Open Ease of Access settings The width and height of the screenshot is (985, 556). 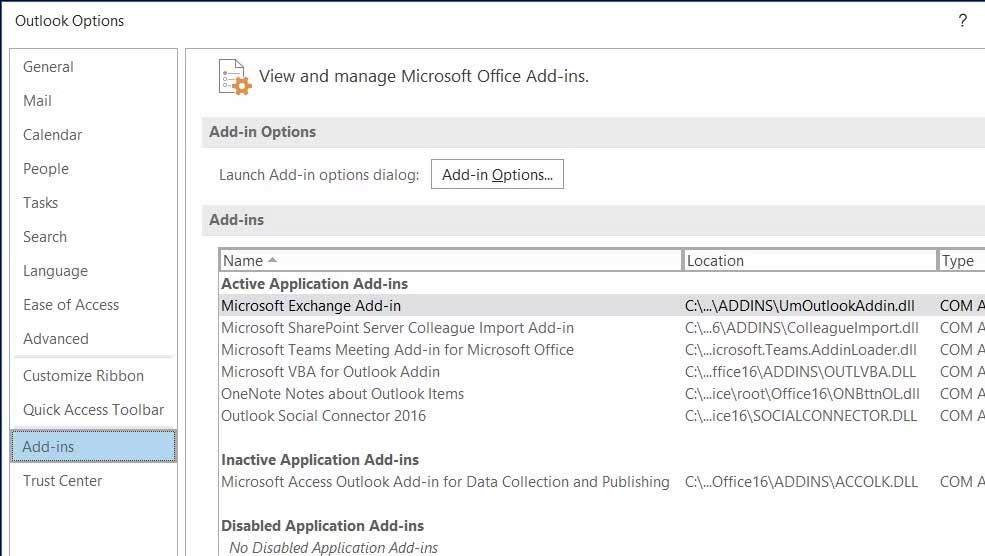click(71, 305)
